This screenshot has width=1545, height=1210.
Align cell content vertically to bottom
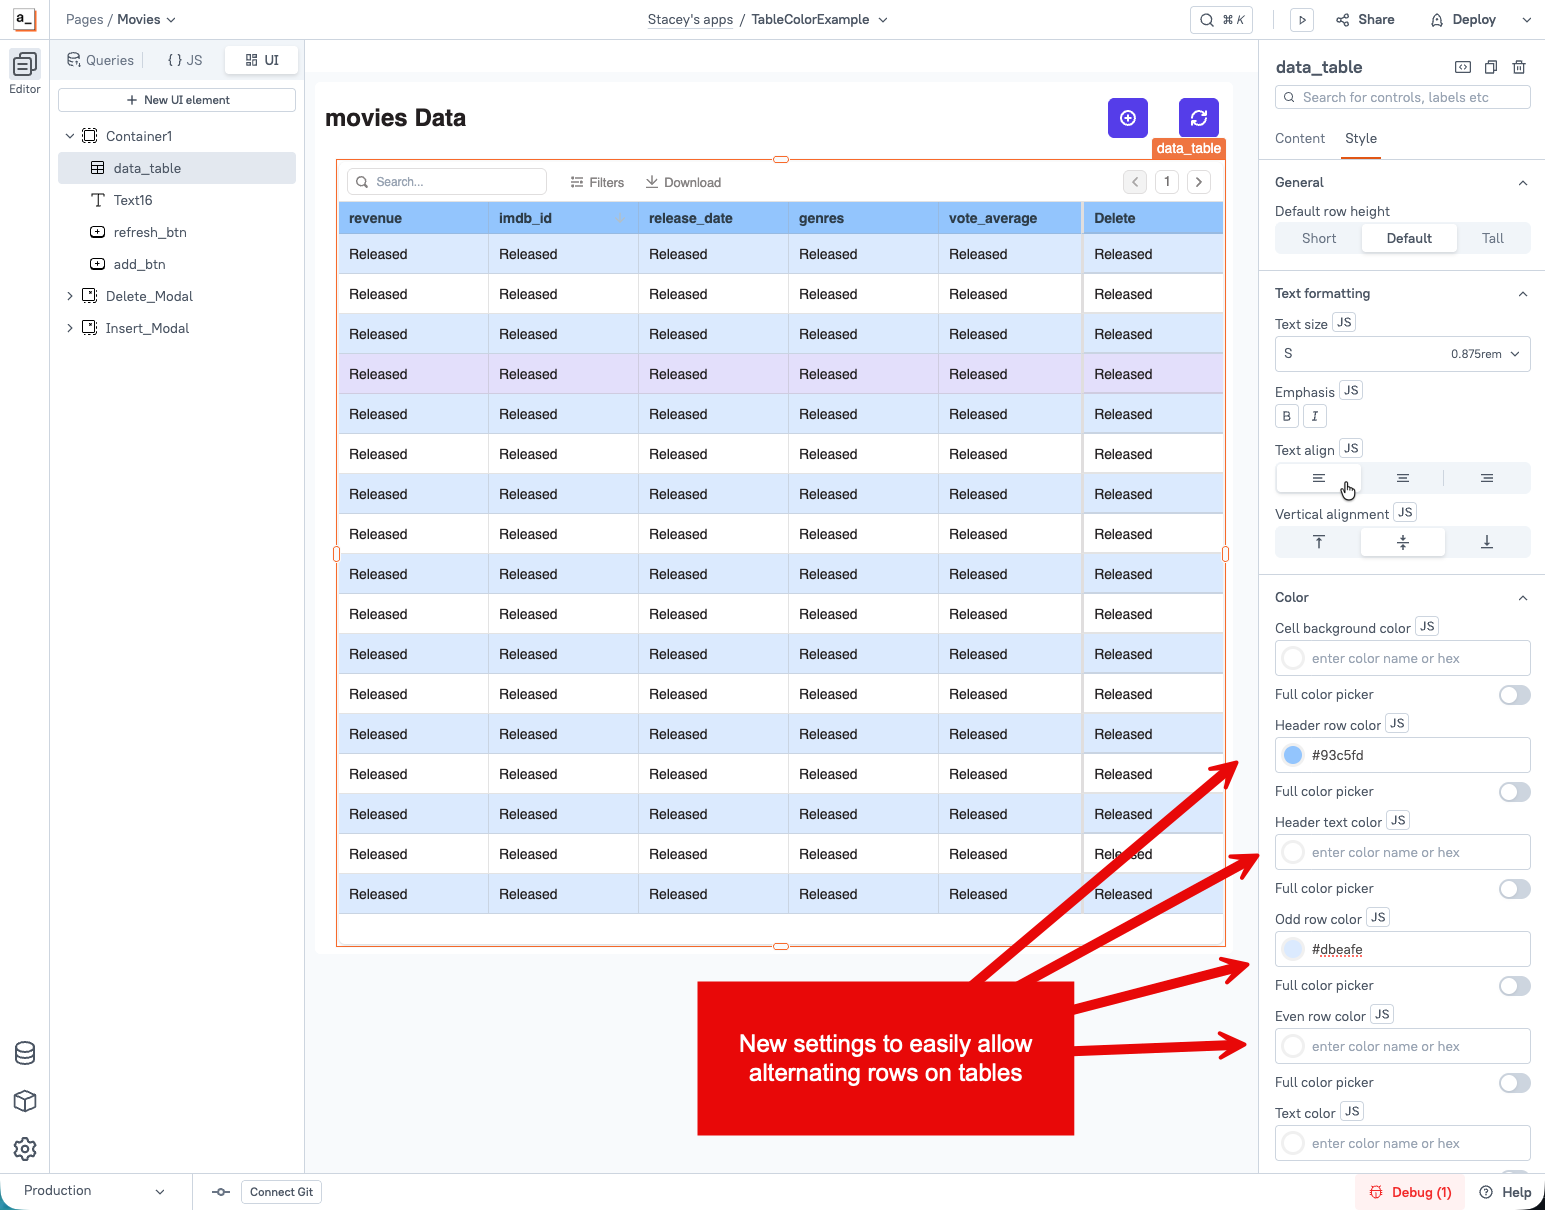[1486, 542]
